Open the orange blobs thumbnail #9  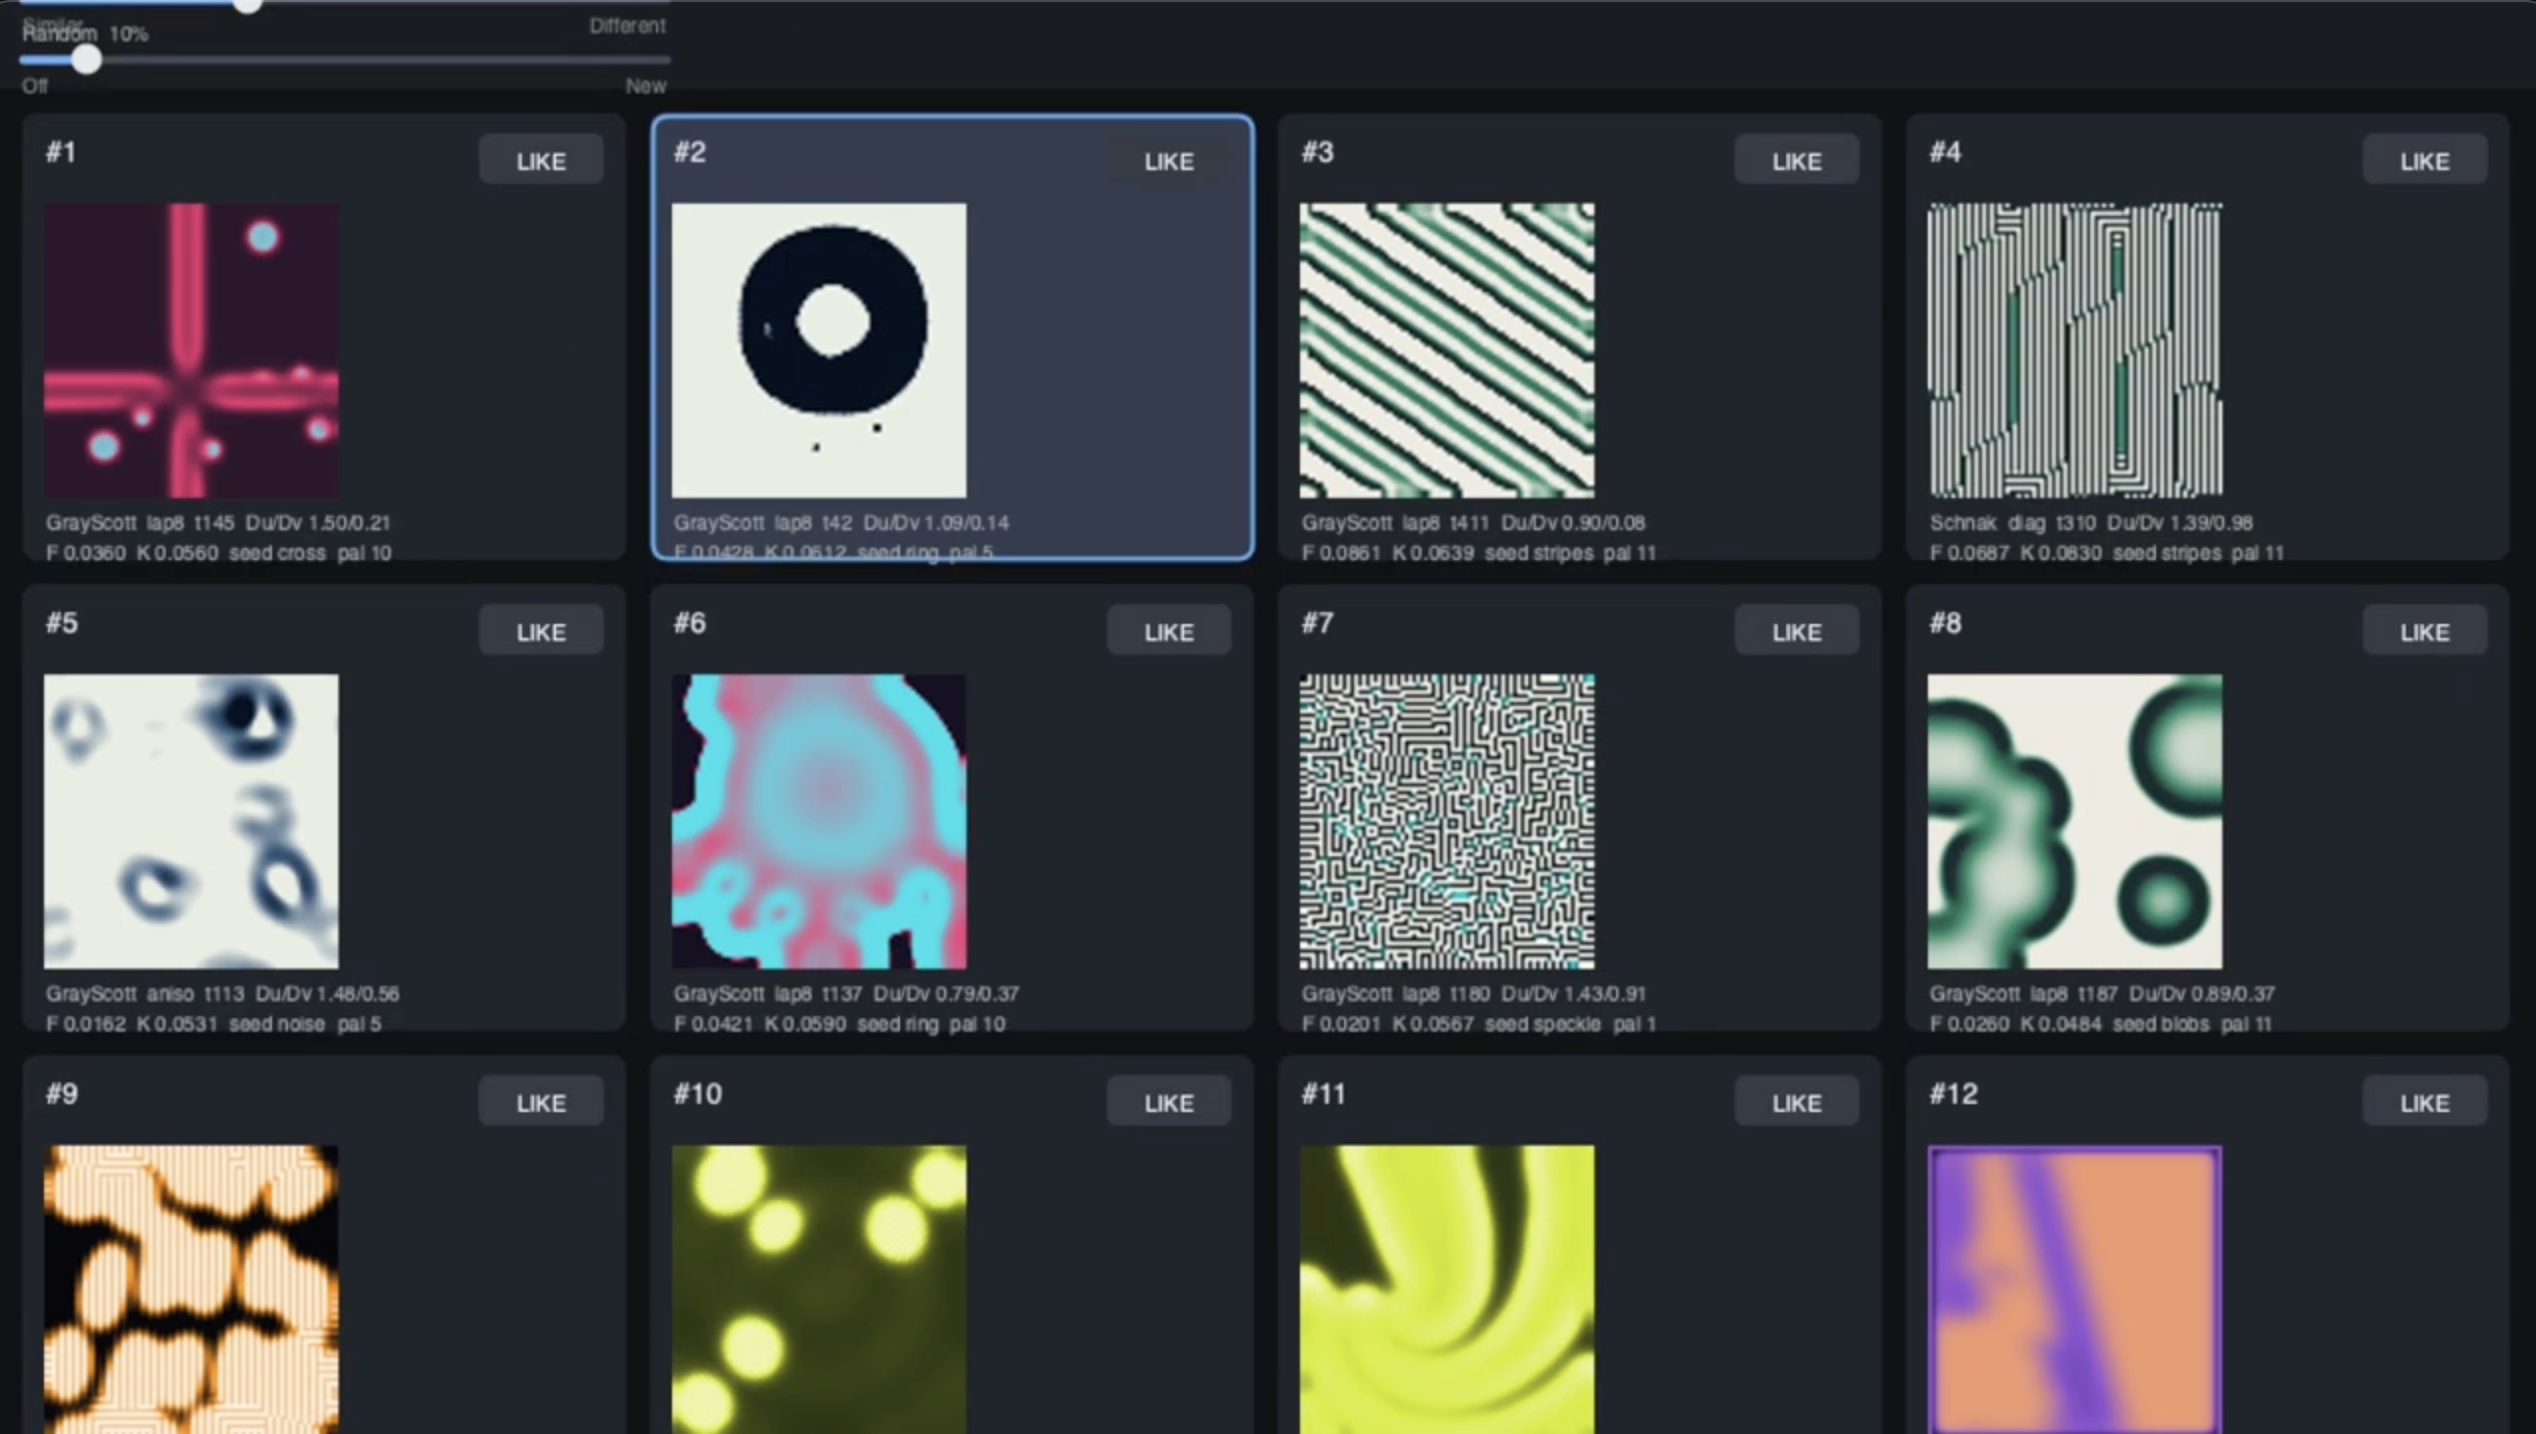[x=191, y=1289]
